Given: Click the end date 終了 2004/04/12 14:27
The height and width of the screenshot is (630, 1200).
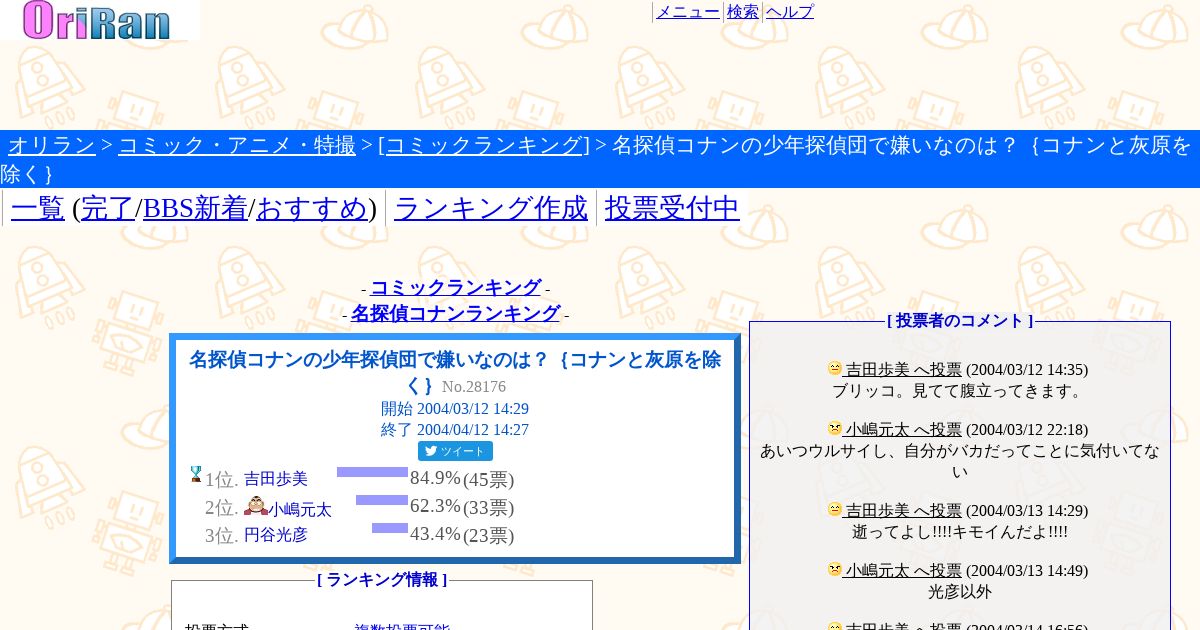Looking at the screenshot, I should click(x=455, y=430).
